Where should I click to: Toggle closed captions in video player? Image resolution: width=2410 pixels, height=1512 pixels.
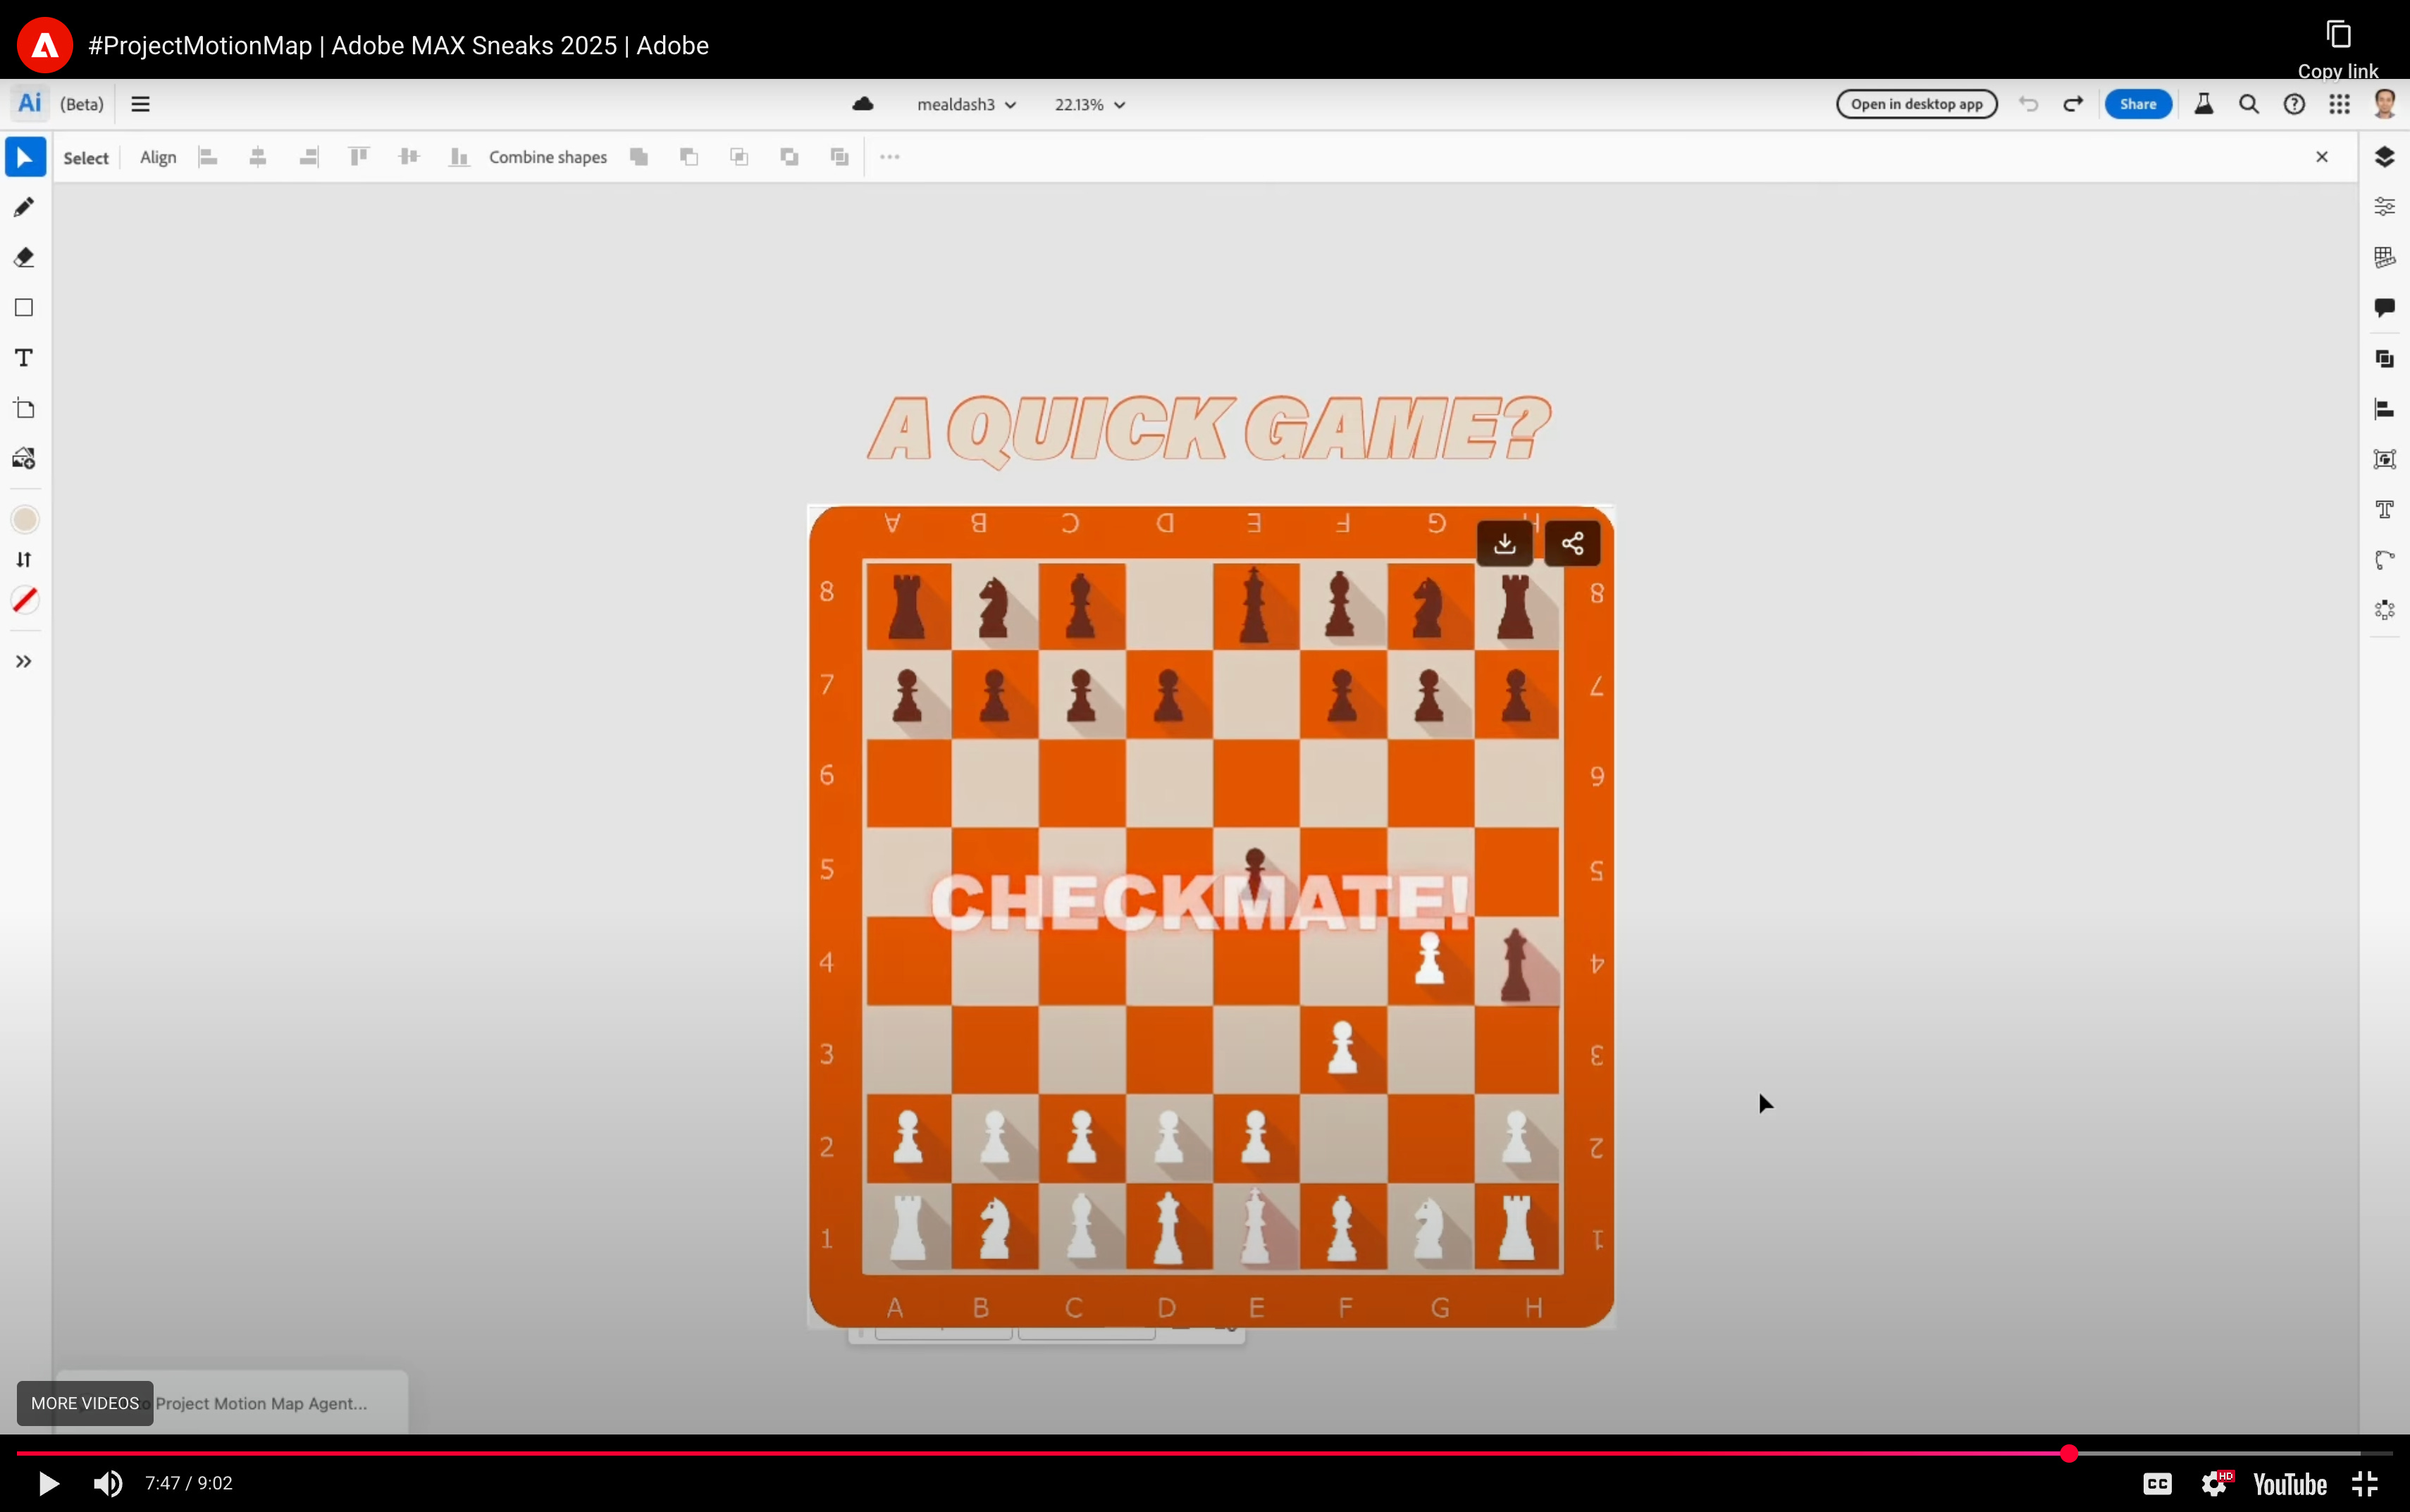2157,1483
